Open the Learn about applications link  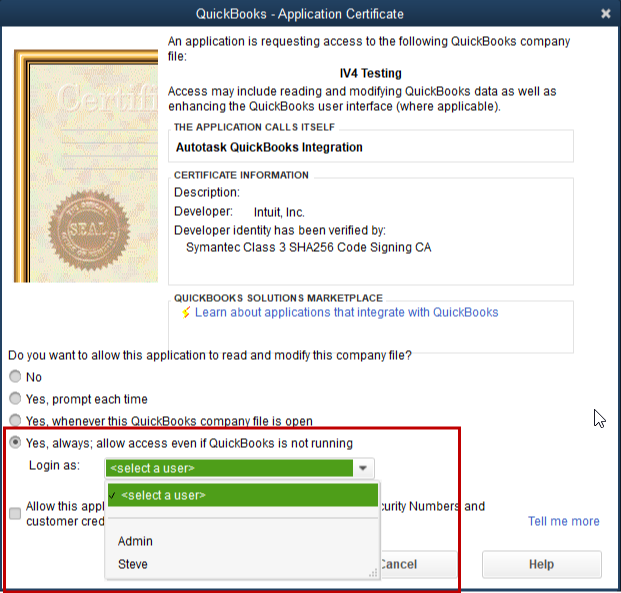click(x=346, y=313)
